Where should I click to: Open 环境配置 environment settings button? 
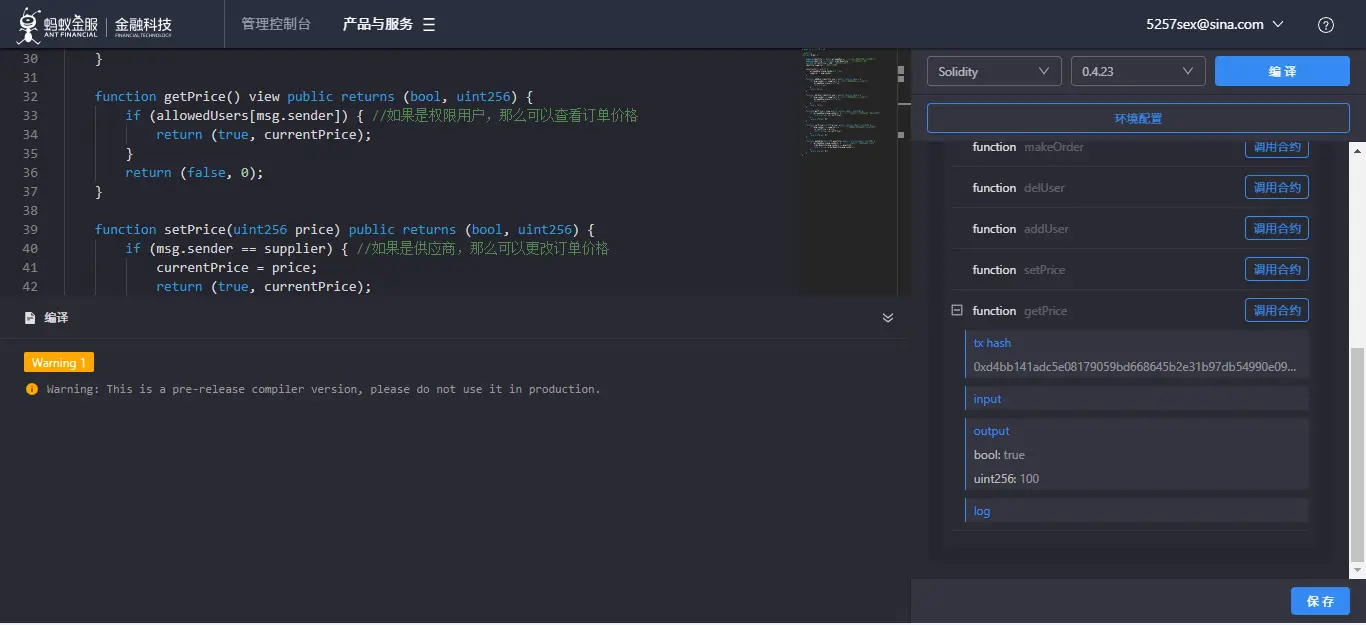click(1138, 118)
